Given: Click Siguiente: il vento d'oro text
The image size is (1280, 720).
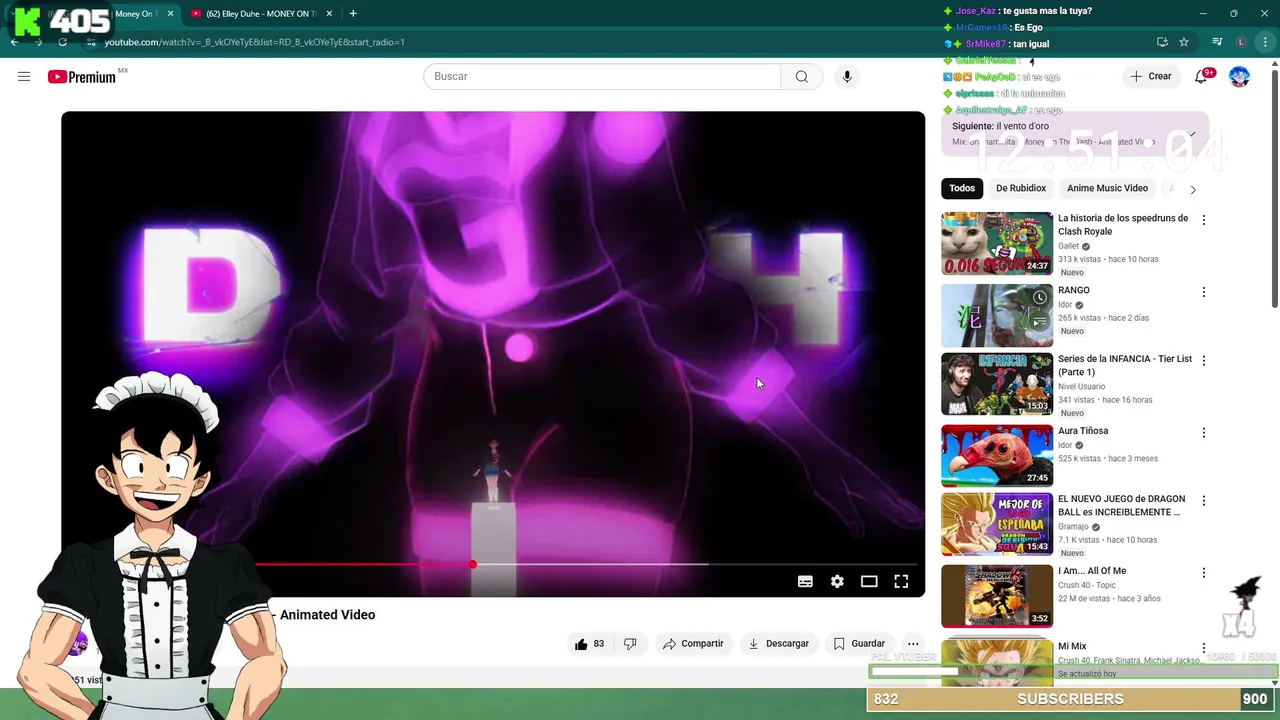Looking at the screenshot, I should pos(1000,126).
